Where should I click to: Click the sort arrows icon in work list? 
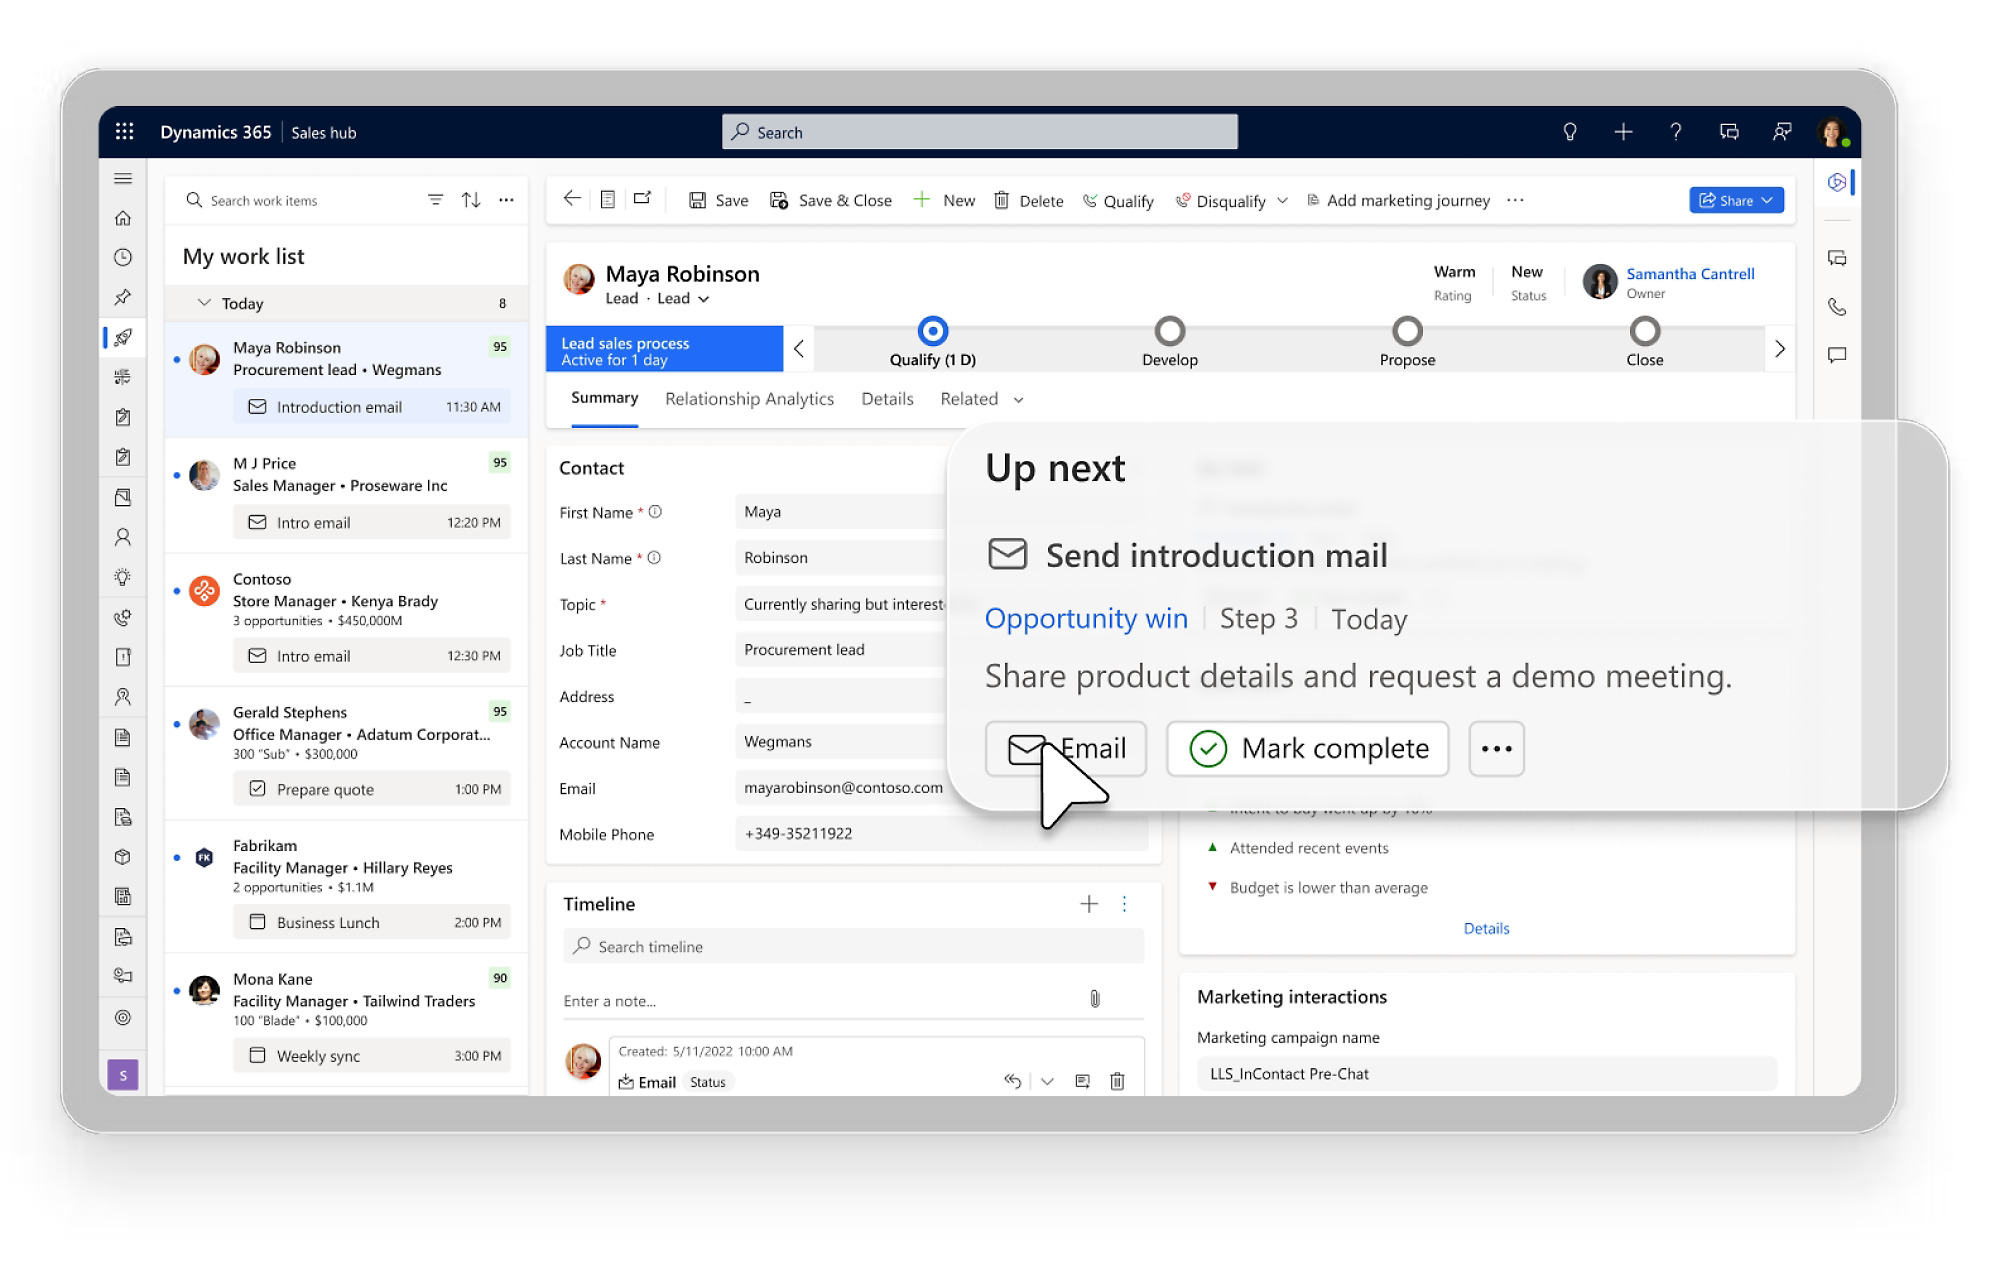click(x=471, y=200)
